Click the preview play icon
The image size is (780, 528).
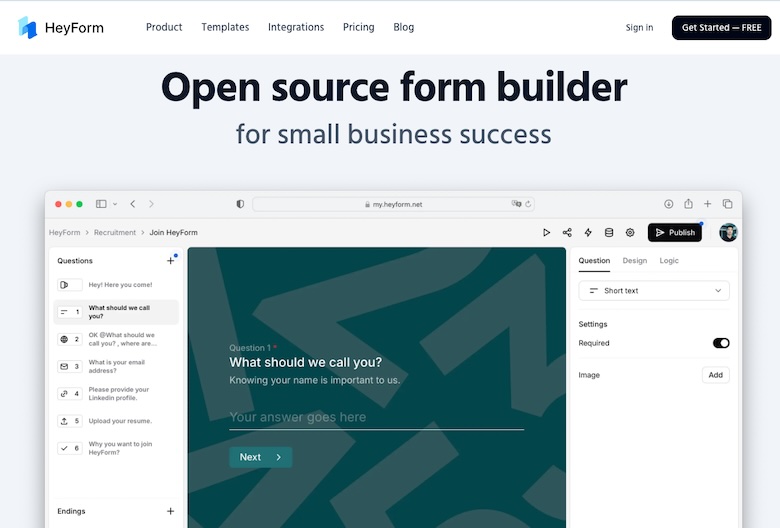click(x=546, y=232)
